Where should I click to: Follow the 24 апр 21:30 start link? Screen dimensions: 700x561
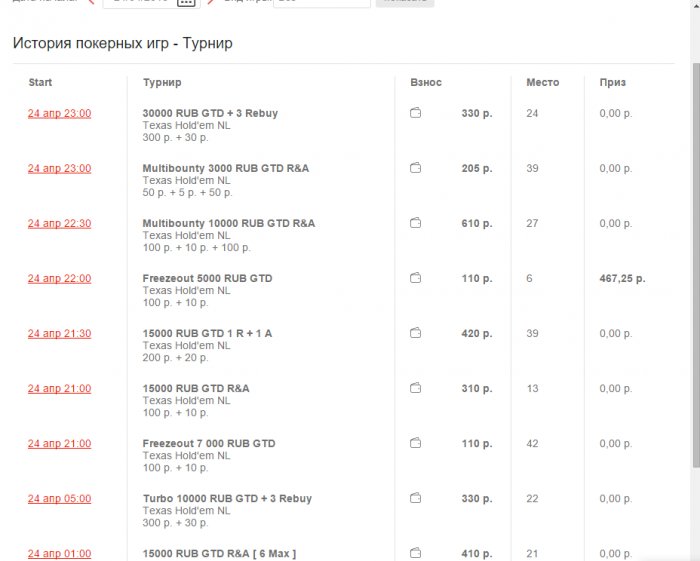59,333
